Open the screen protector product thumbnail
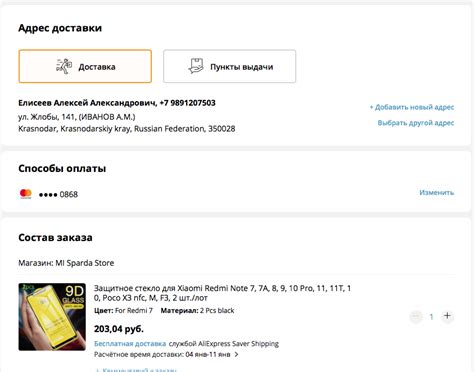This screenshot has height=372, width=474. (x=52, y=317)
